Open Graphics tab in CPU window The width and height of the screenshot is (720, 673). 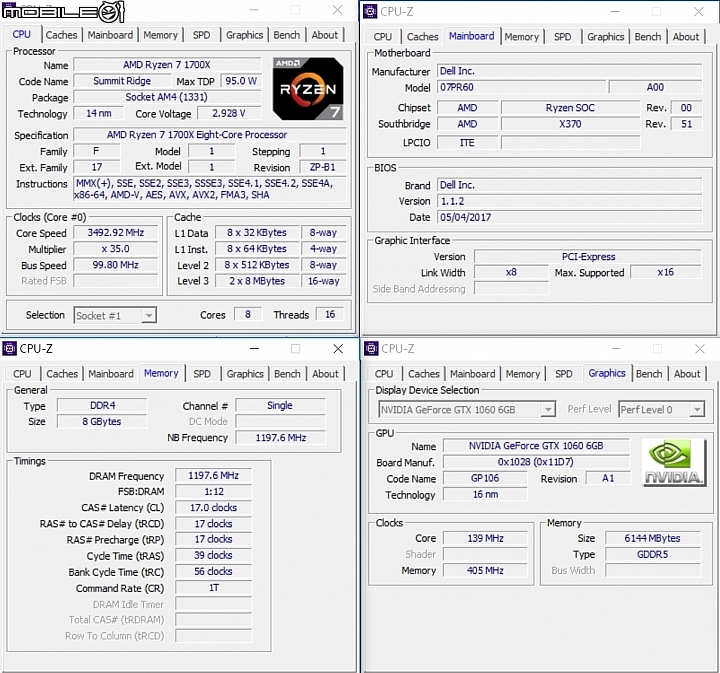244,35
